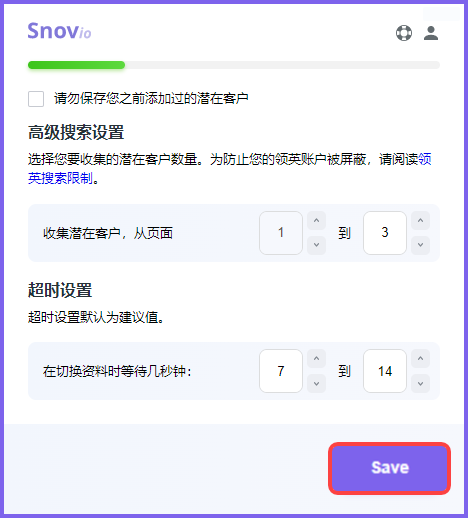Click the Snov.io logo
The width and height of the screenshot is (468, 518).
click(x=59, y=31)
